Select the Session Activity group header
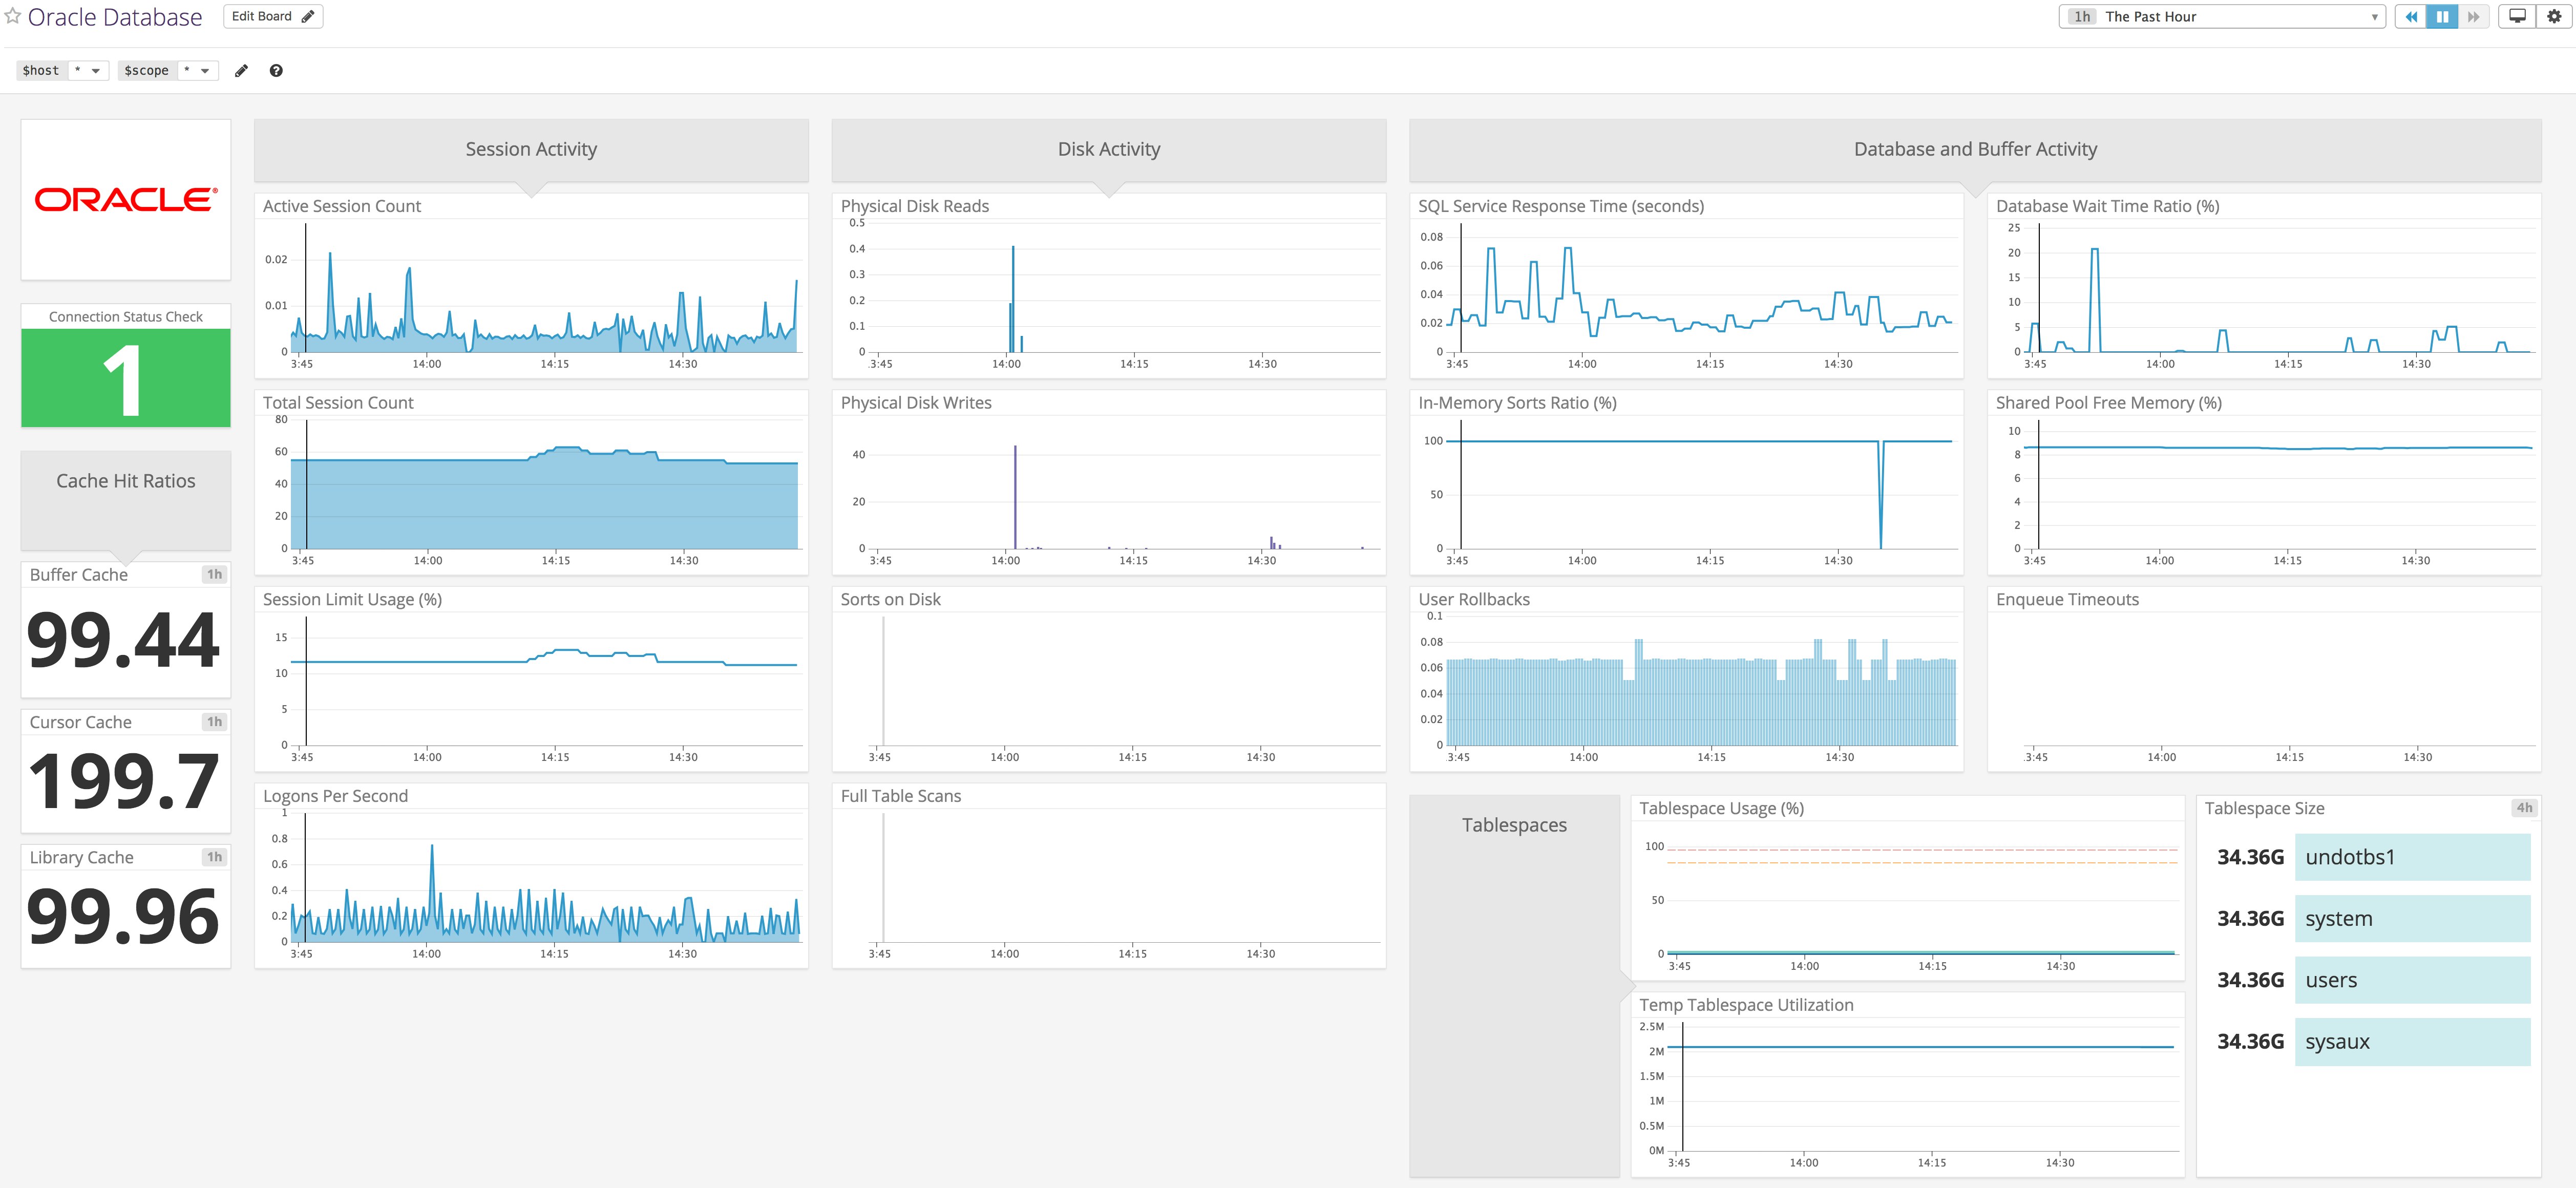The height and width of the screenshot is (1188, 2576). (x=530, y=149)
